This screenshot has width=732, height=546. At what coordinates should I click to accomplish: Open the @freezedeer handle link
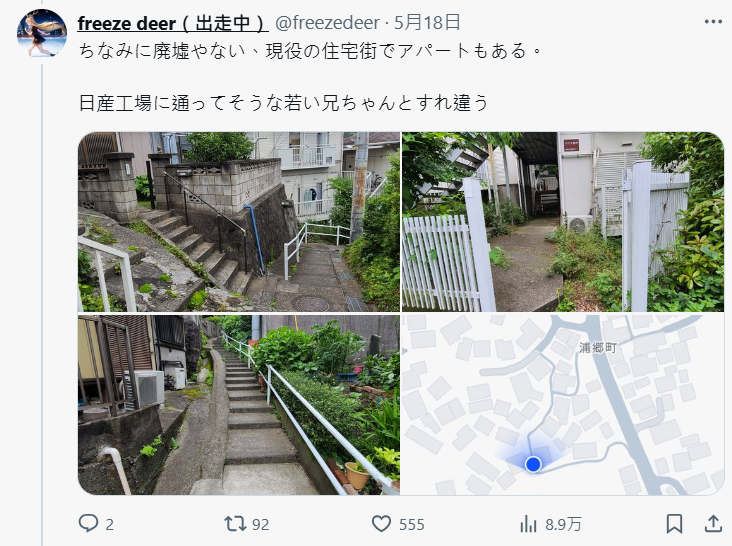[327, 23]
